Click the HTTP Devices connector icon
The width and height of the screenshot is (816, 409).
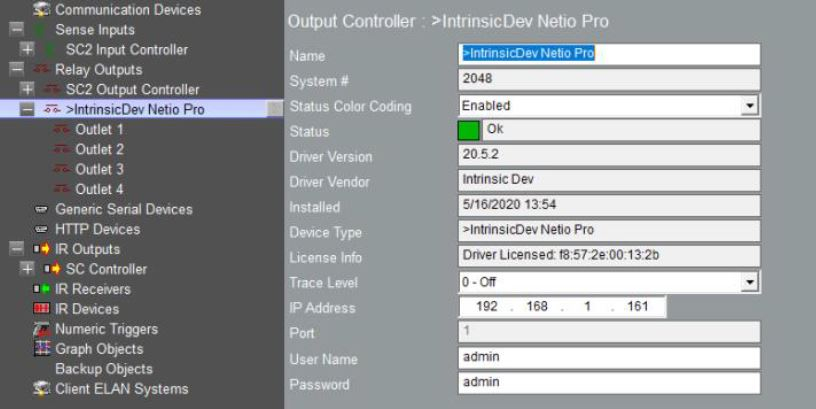(x=41, y=229)
